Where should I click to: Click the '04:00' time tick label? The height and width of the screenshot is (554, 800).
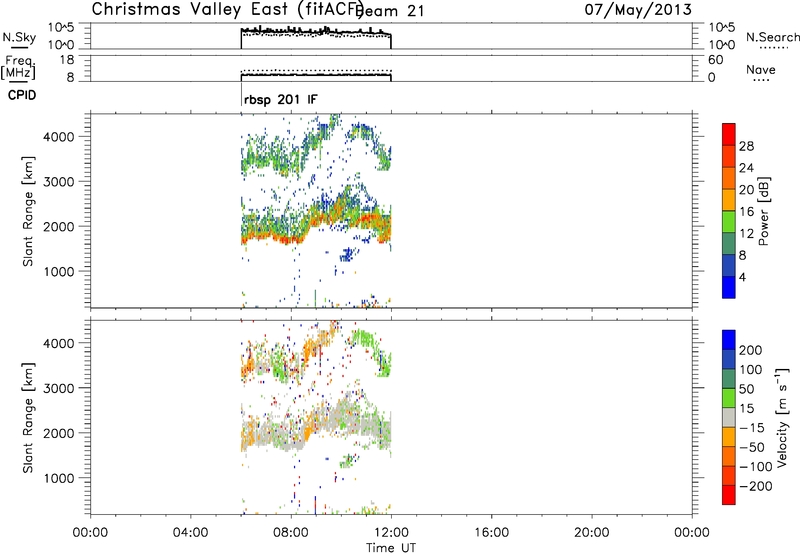(x=190, y=533)
